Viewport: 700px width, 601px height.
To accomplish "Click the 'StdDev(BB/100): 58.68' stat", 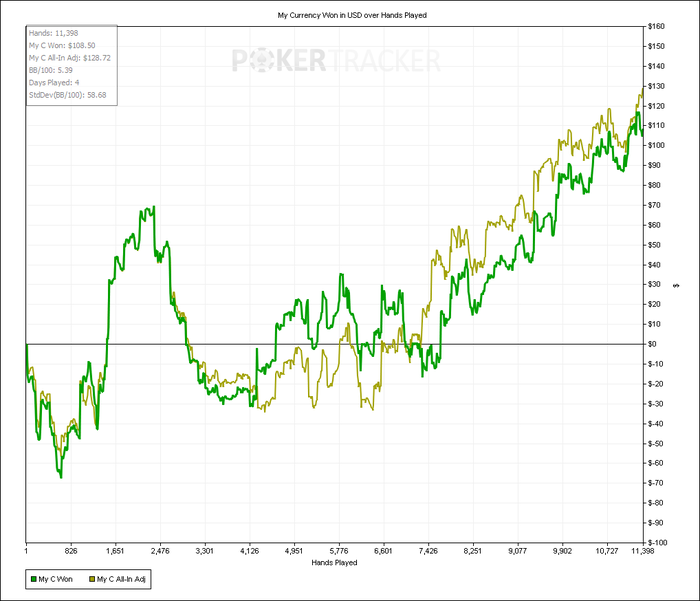I will tap(67, 95).
